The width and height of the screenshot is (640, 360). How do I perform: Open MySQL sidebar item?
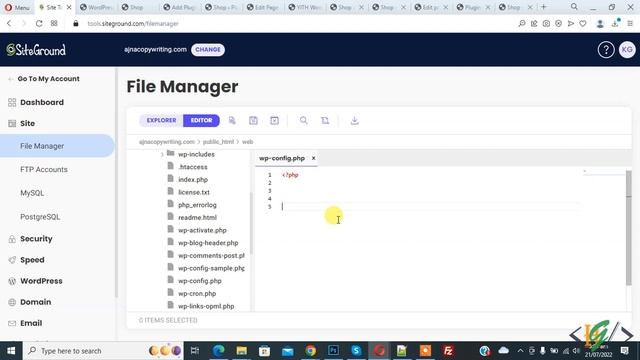[32, 193]
